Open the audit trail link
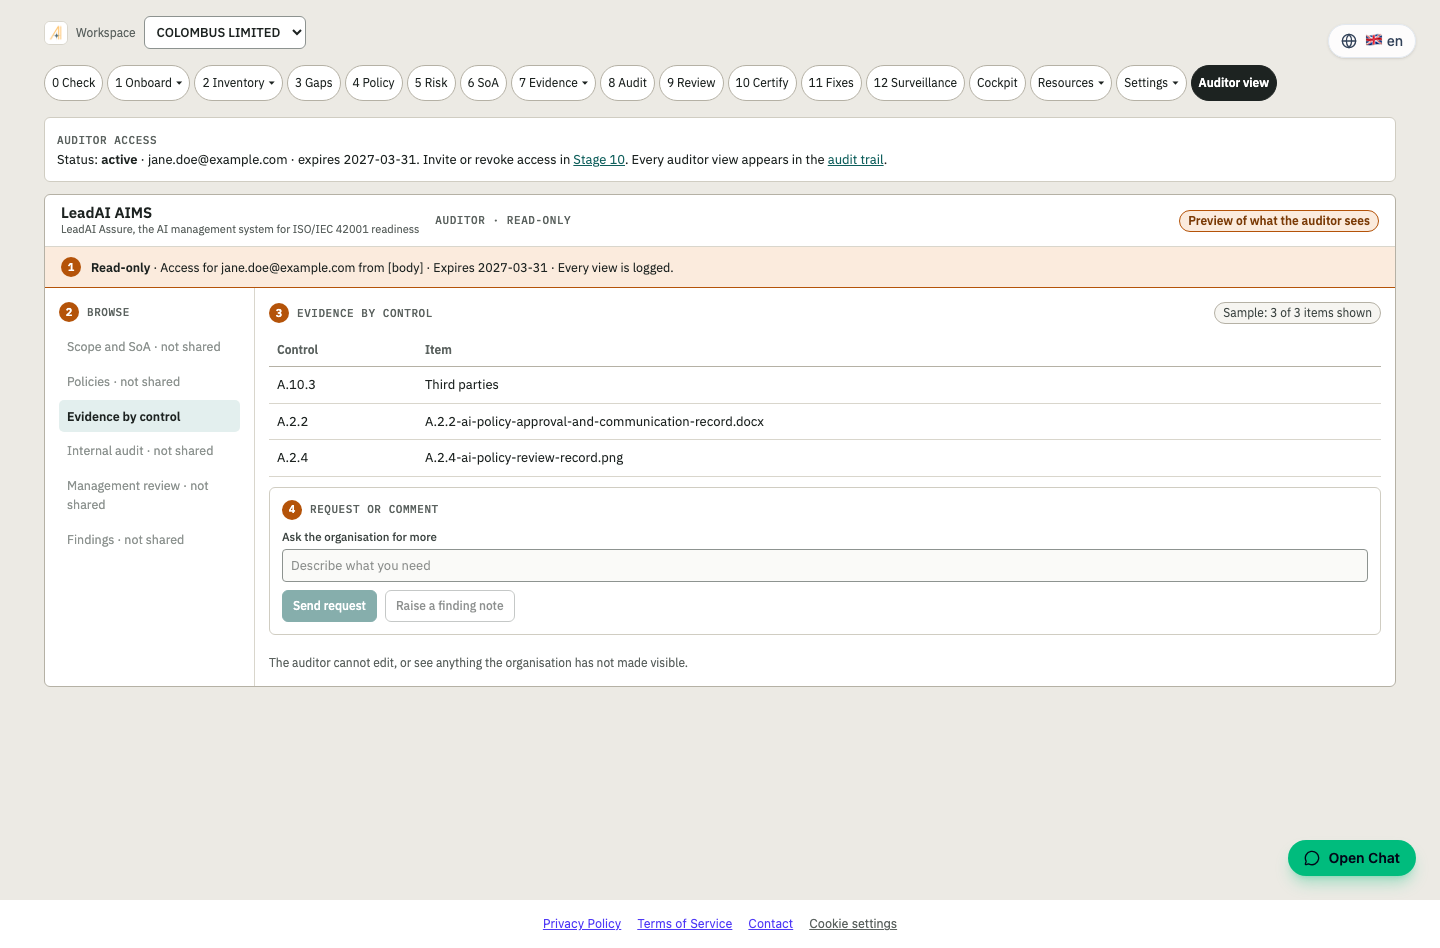1440x948 pixels. (x=856, y=160)
